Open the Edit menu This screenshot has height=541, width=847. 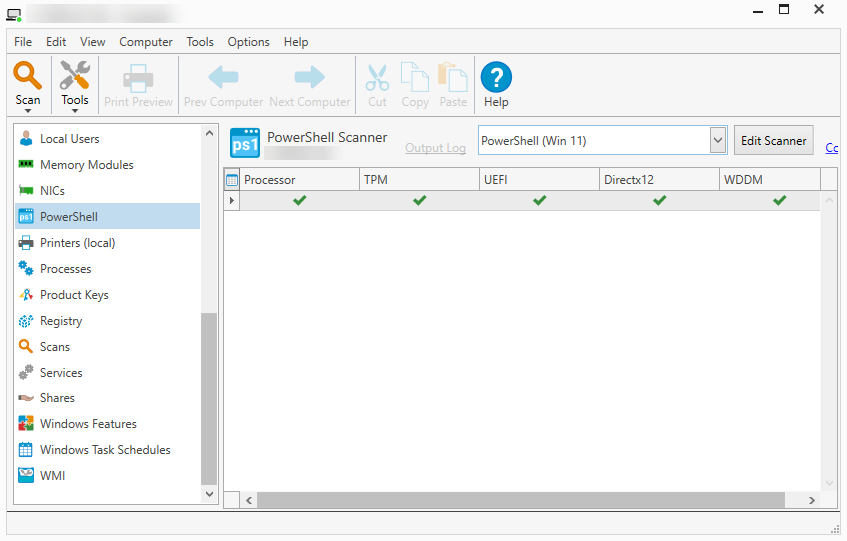click(56, 42)
